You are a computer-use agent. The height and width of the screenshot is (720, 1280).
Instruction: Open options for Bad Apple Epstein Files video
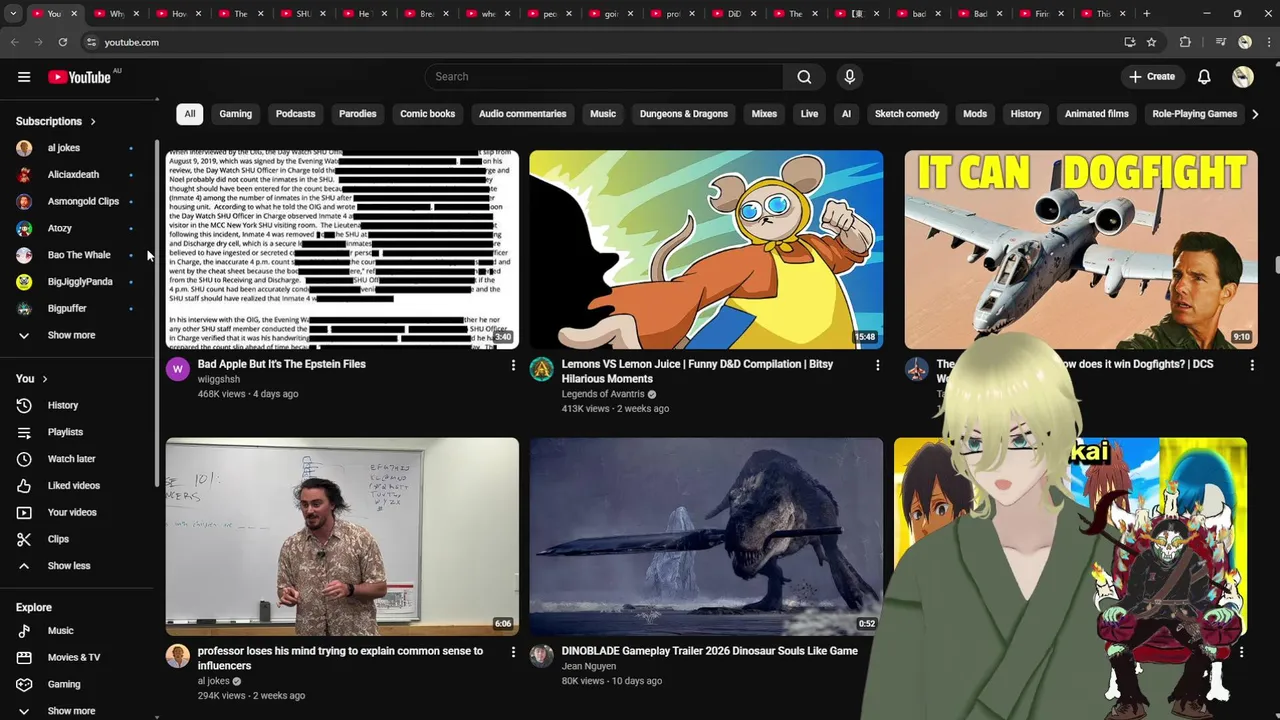point(513,366)
